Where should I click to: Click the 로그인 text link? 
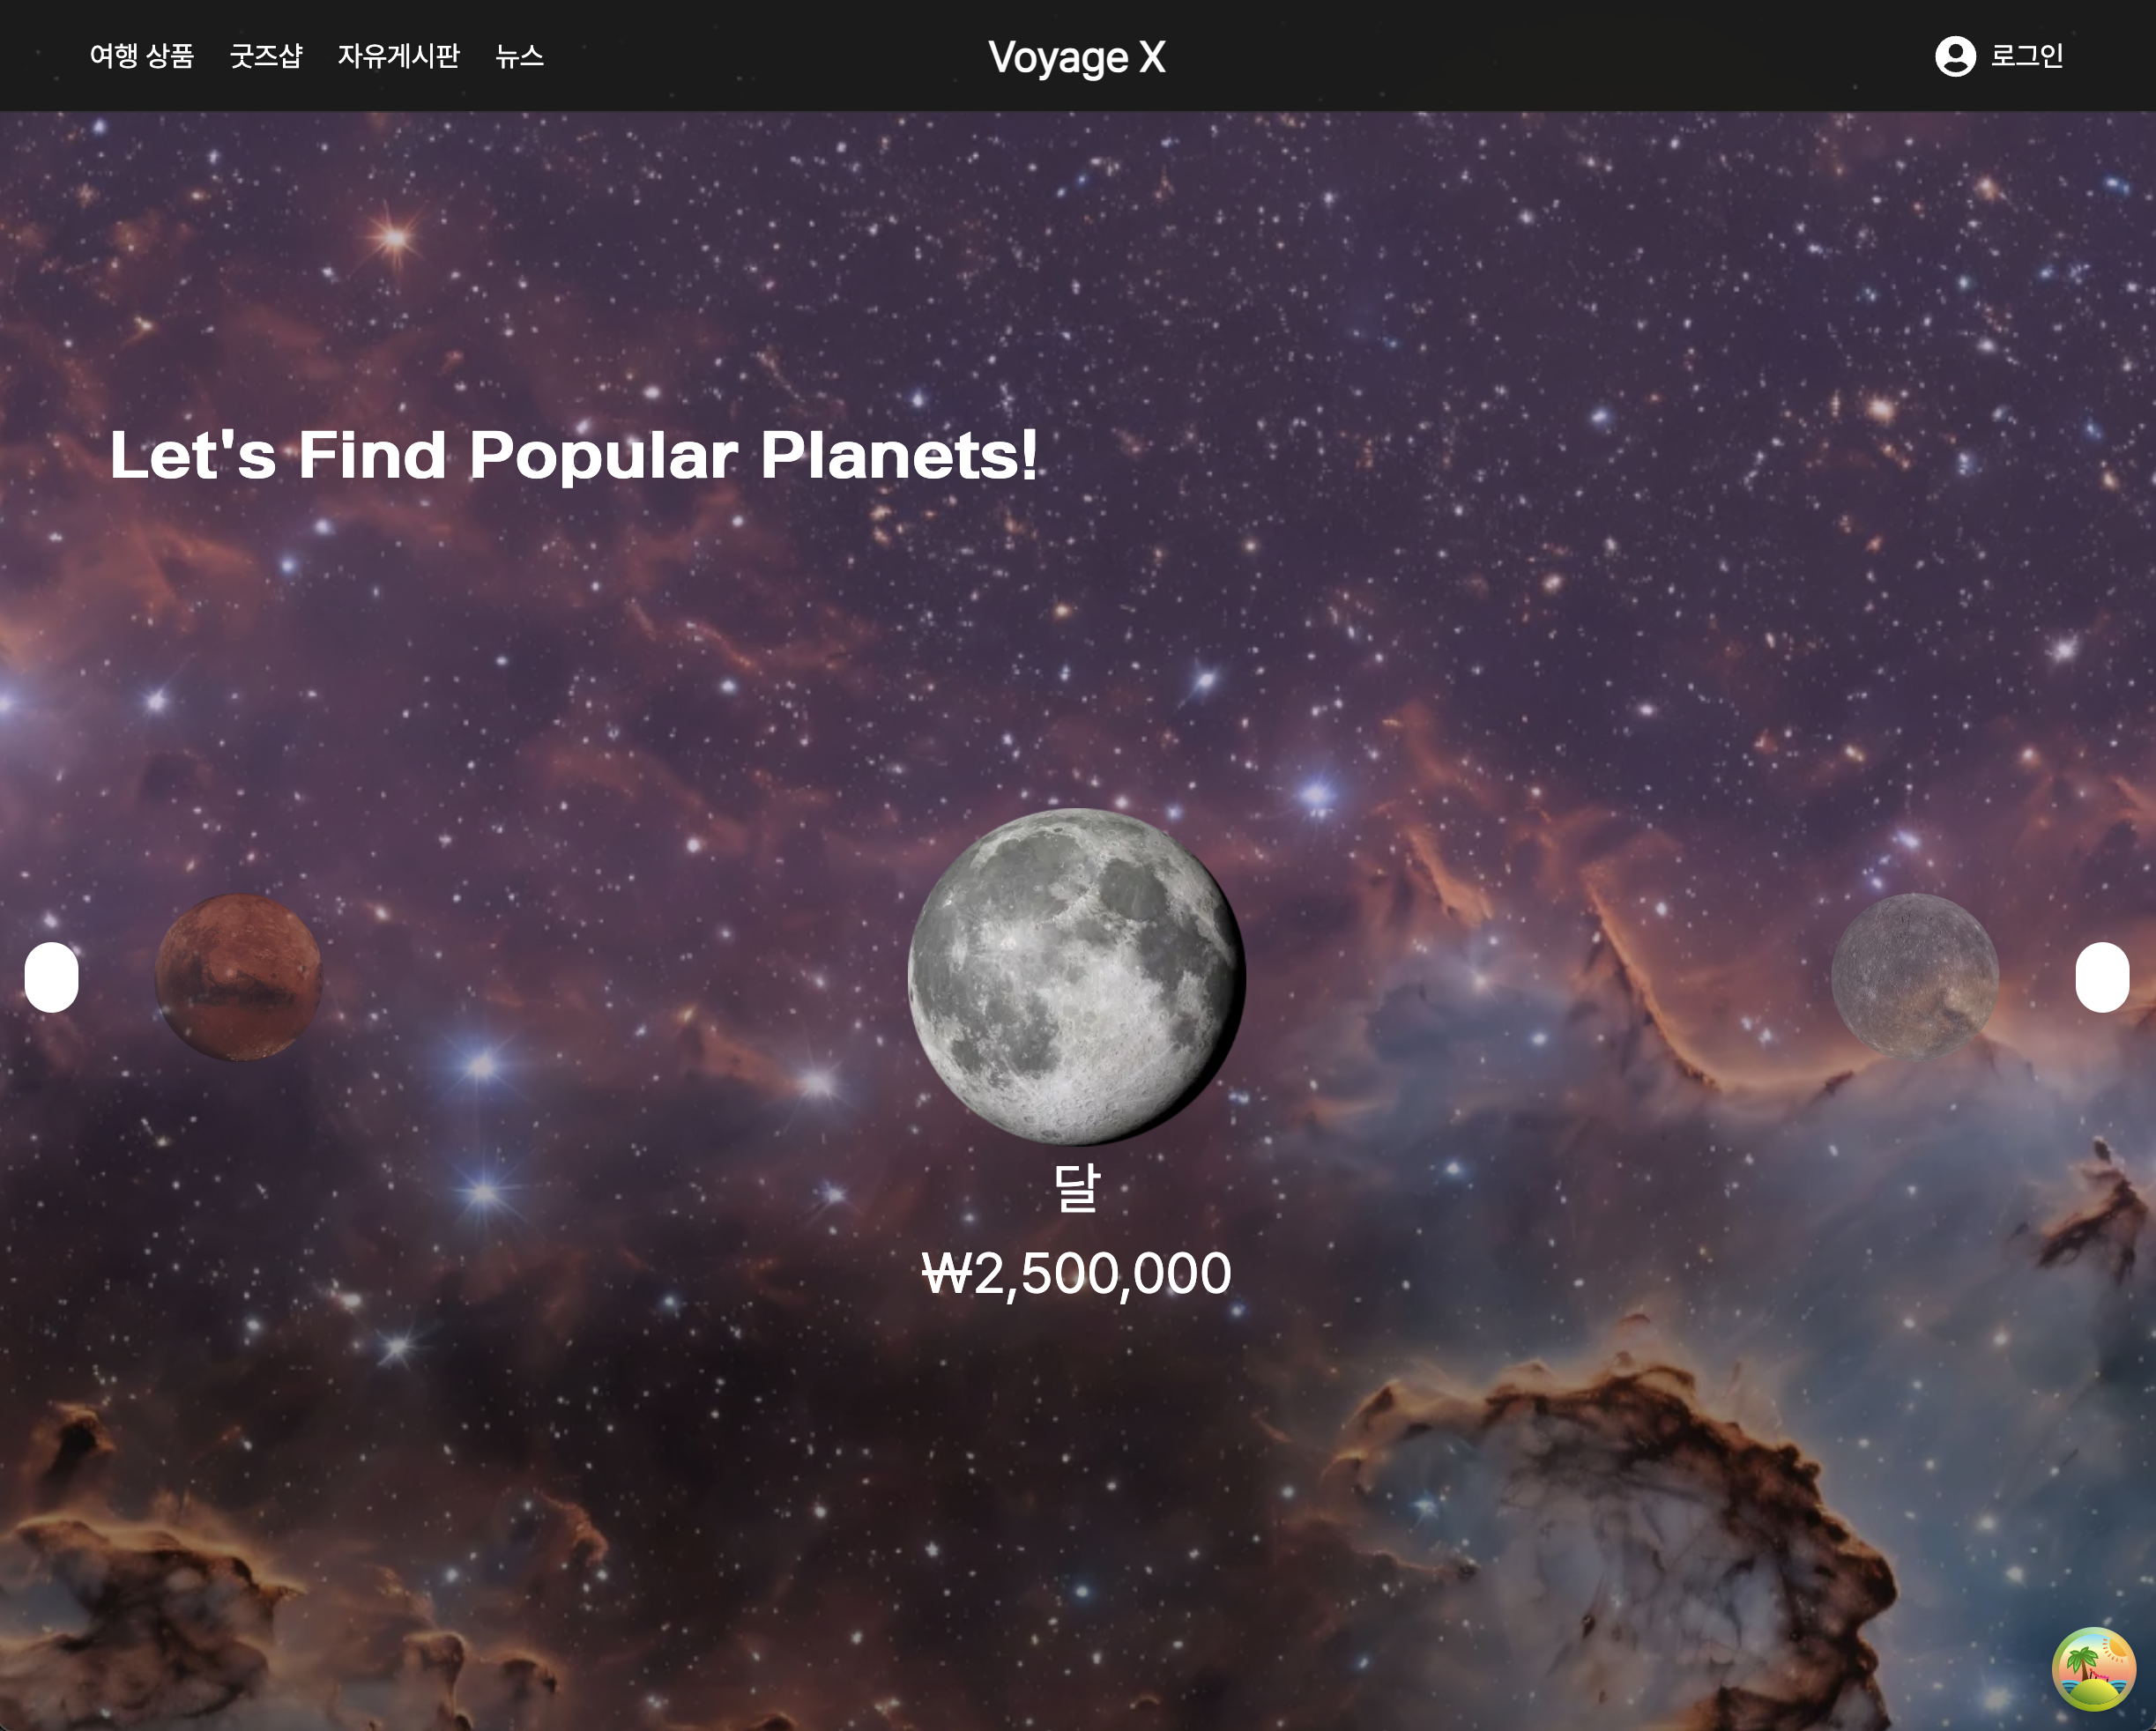[x=2027, y=56]
